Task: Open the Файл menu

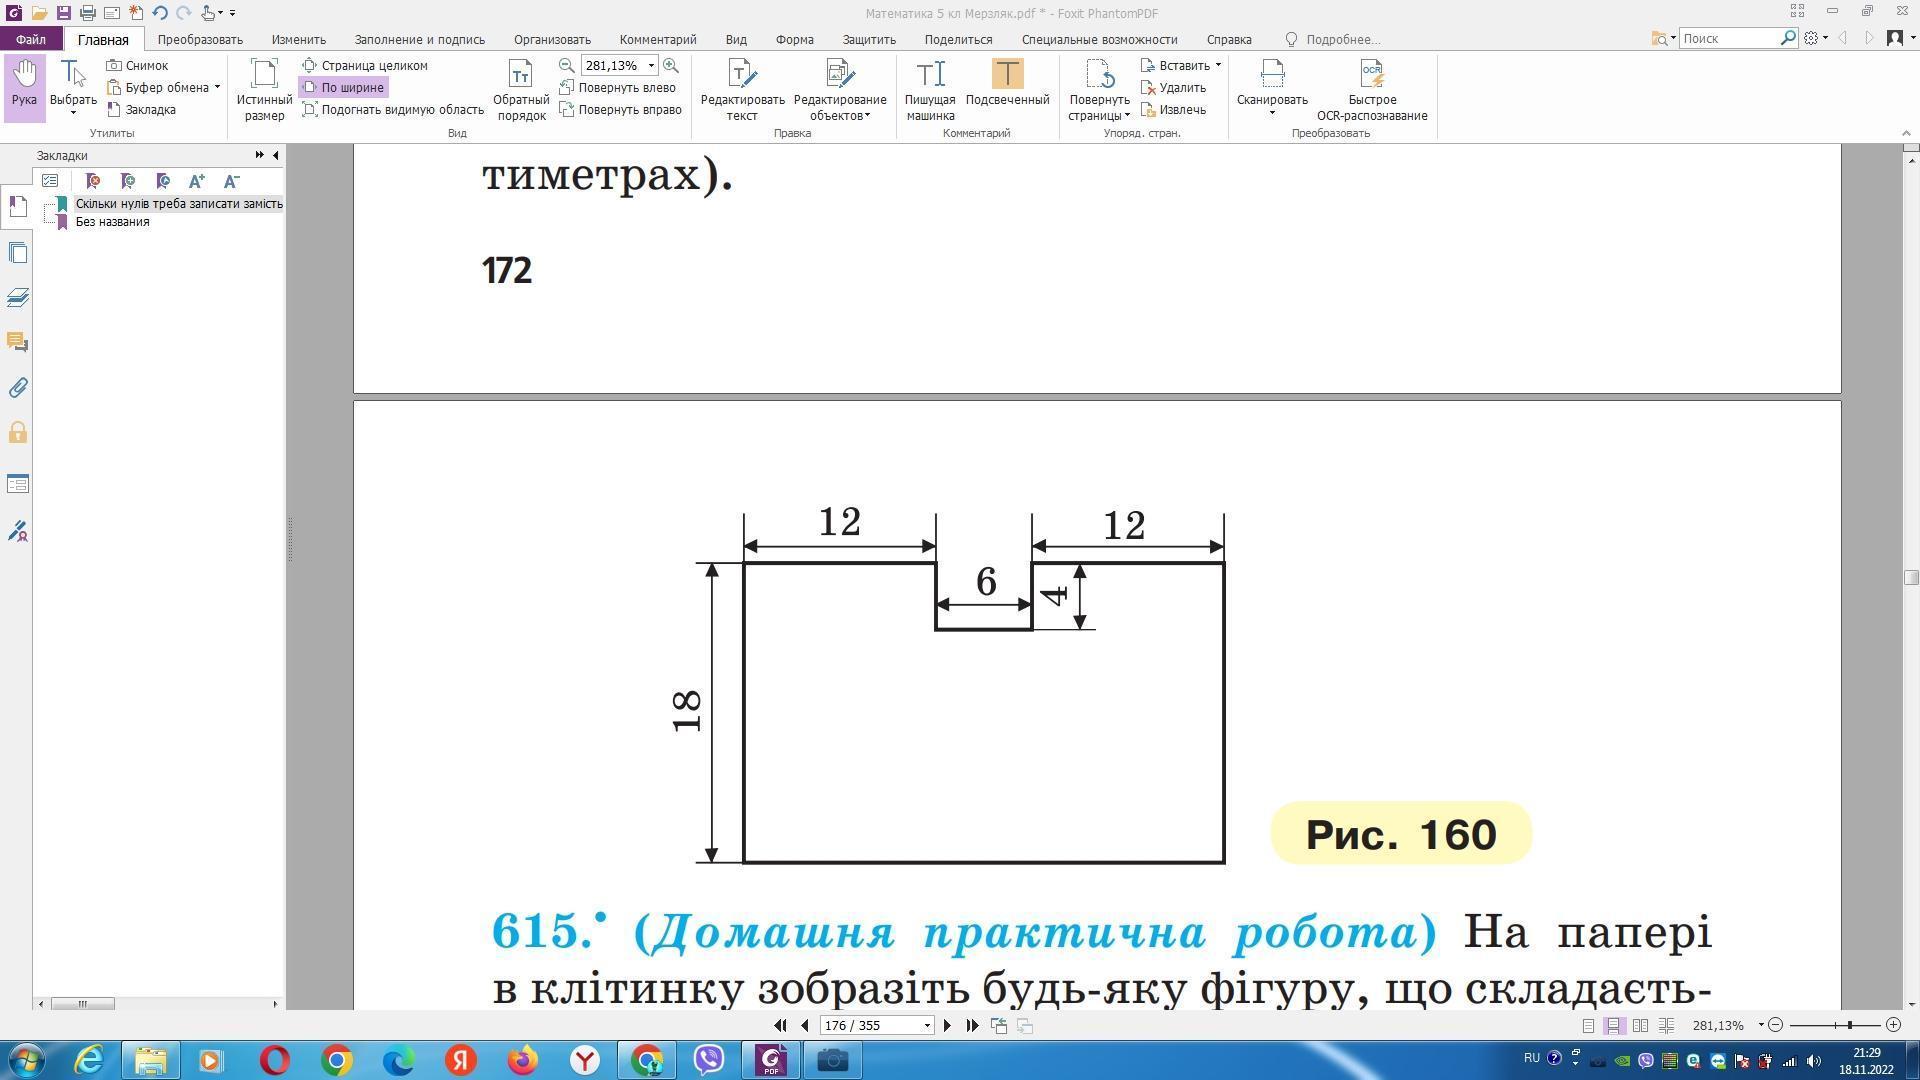Action: coord(30,39)
